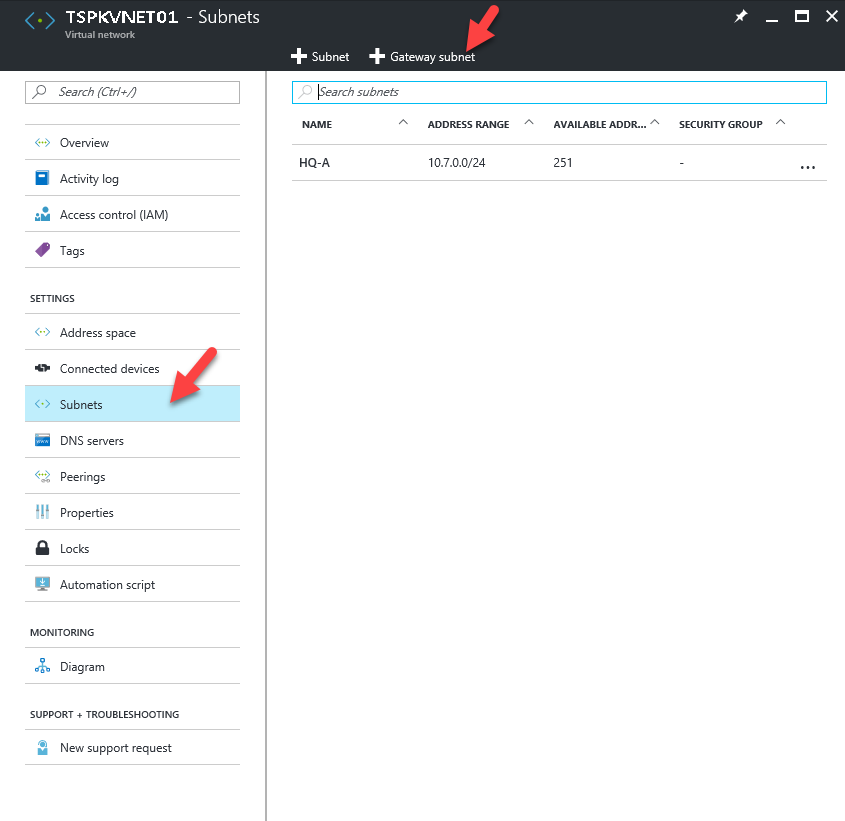
Task: Open Peerings settings
Action: click(133, 477)
